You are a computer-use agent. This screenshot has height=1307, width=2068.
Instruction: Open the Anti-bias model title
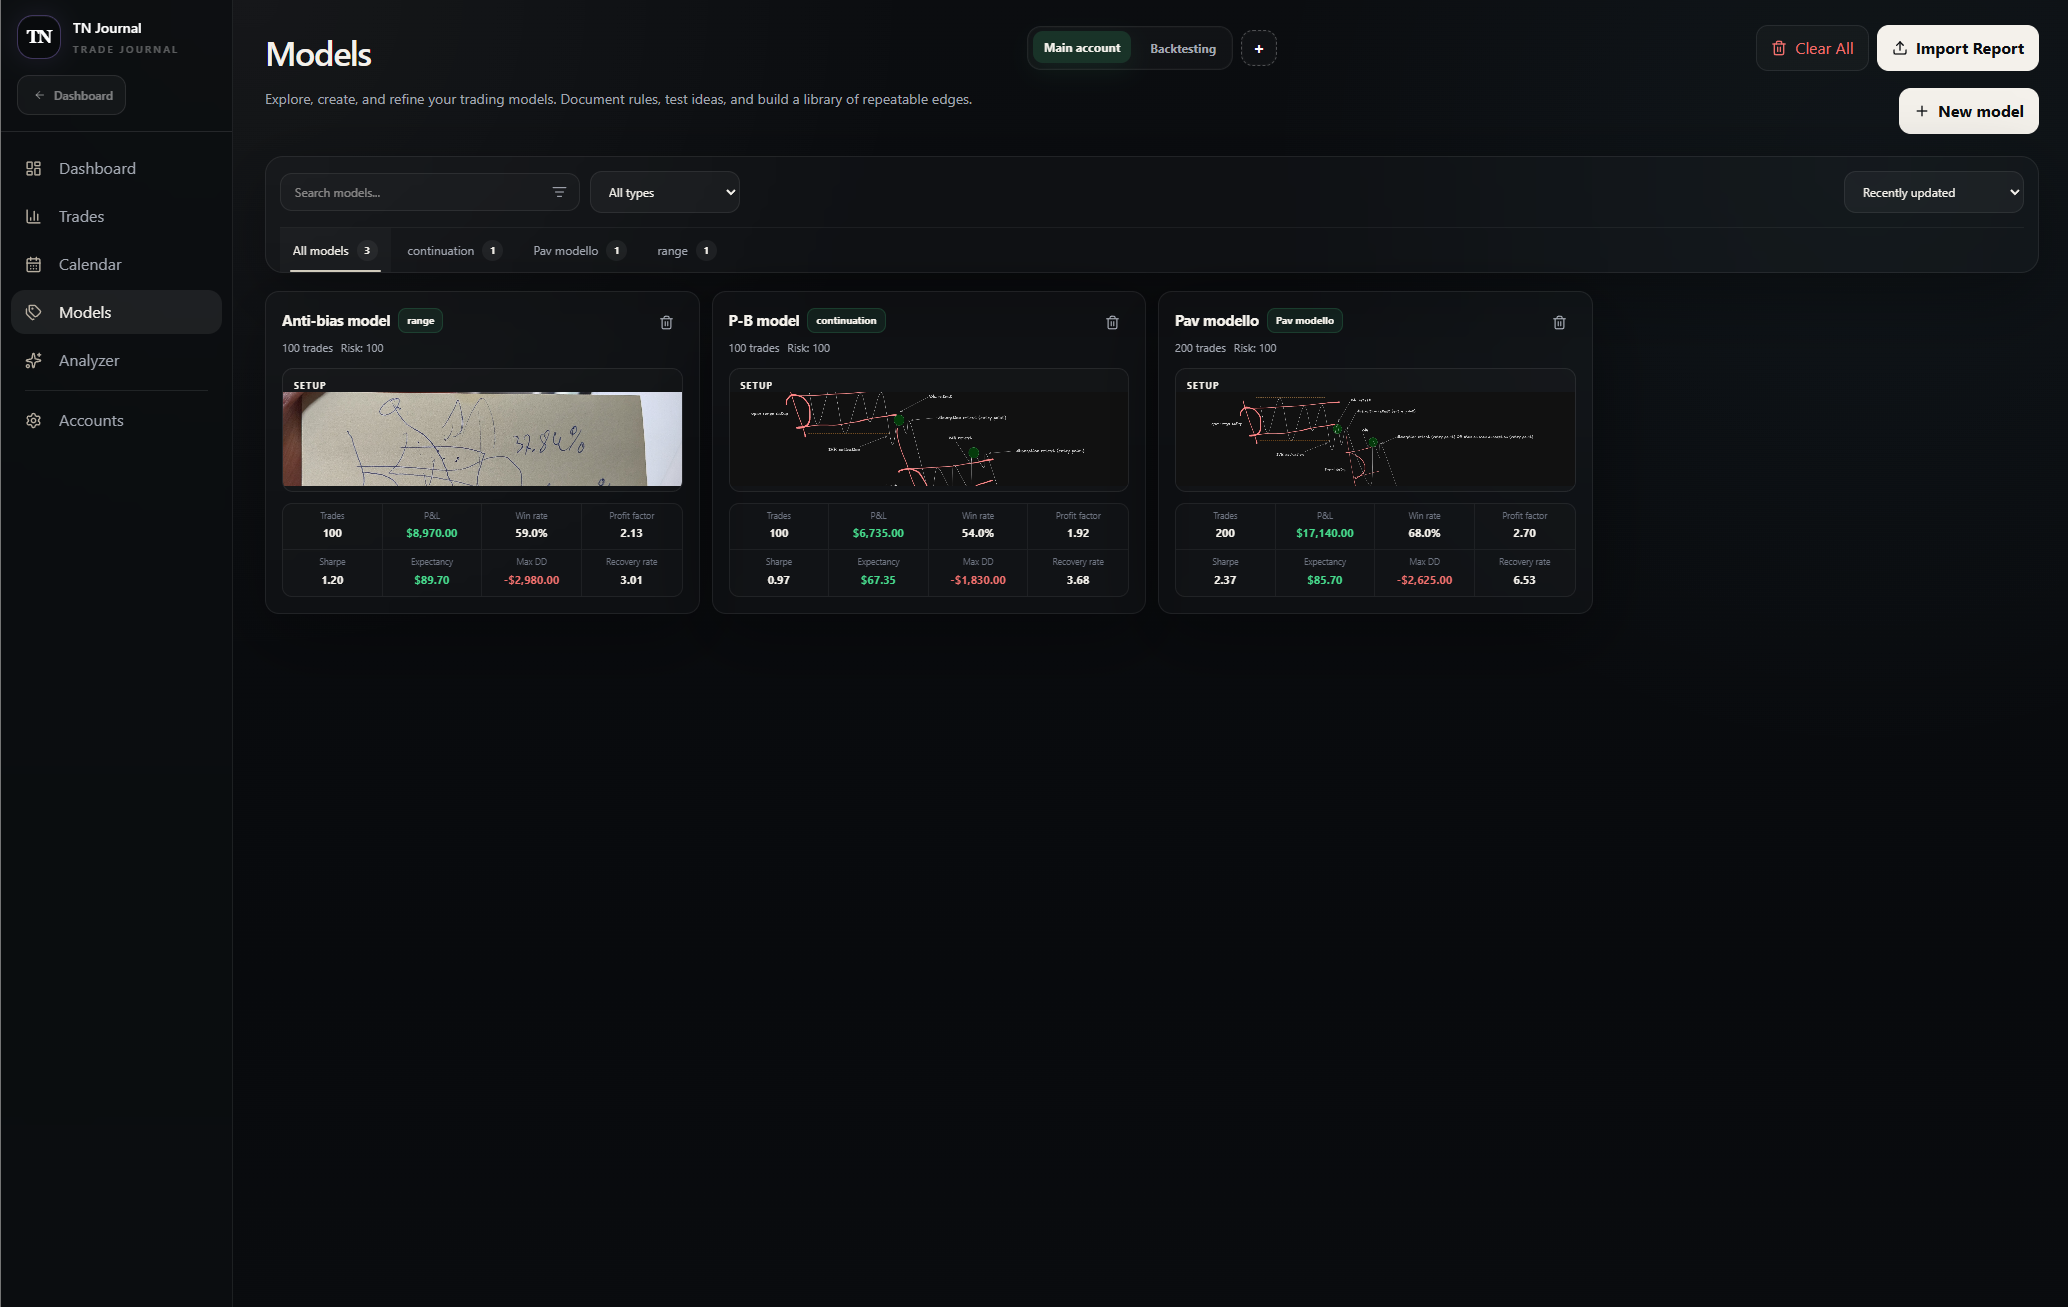pyautogui.click(x=336, y=321)
